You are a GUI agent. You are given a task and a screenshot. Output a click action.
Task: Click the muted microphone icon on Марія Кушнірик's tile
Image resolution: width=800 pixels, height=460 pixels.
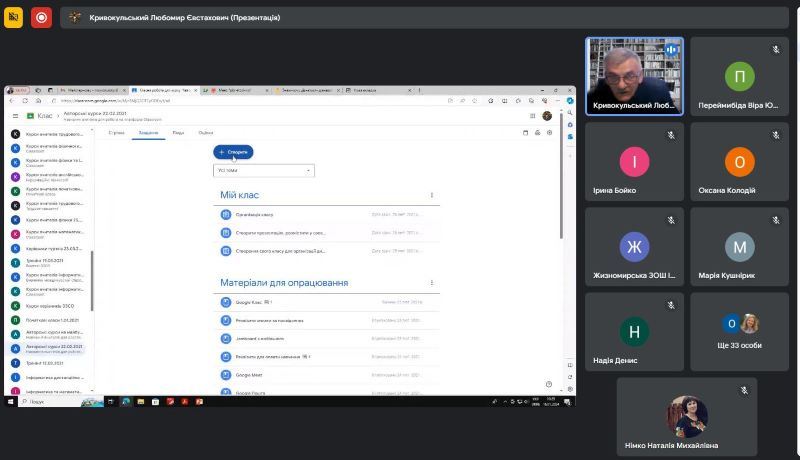(776, 220)
